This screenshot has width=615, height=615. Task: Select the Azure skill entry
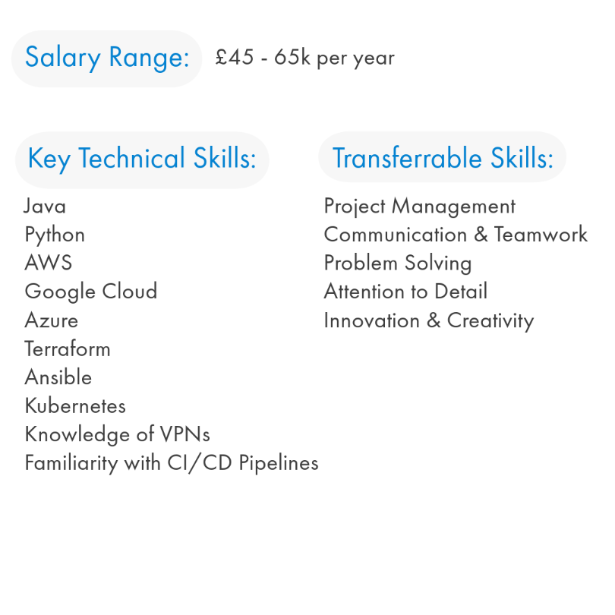(51, 320)
